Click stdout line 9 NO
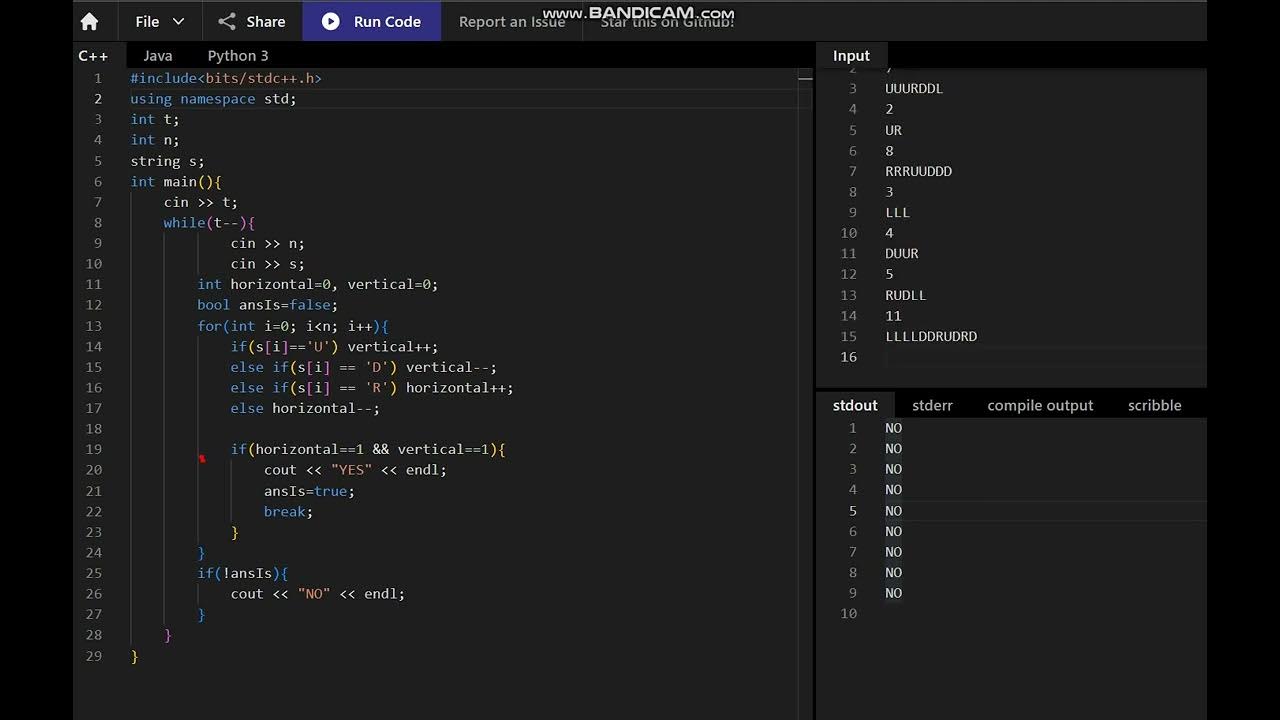This screenshot has height=720, width=1280. [x=893, y=593]
